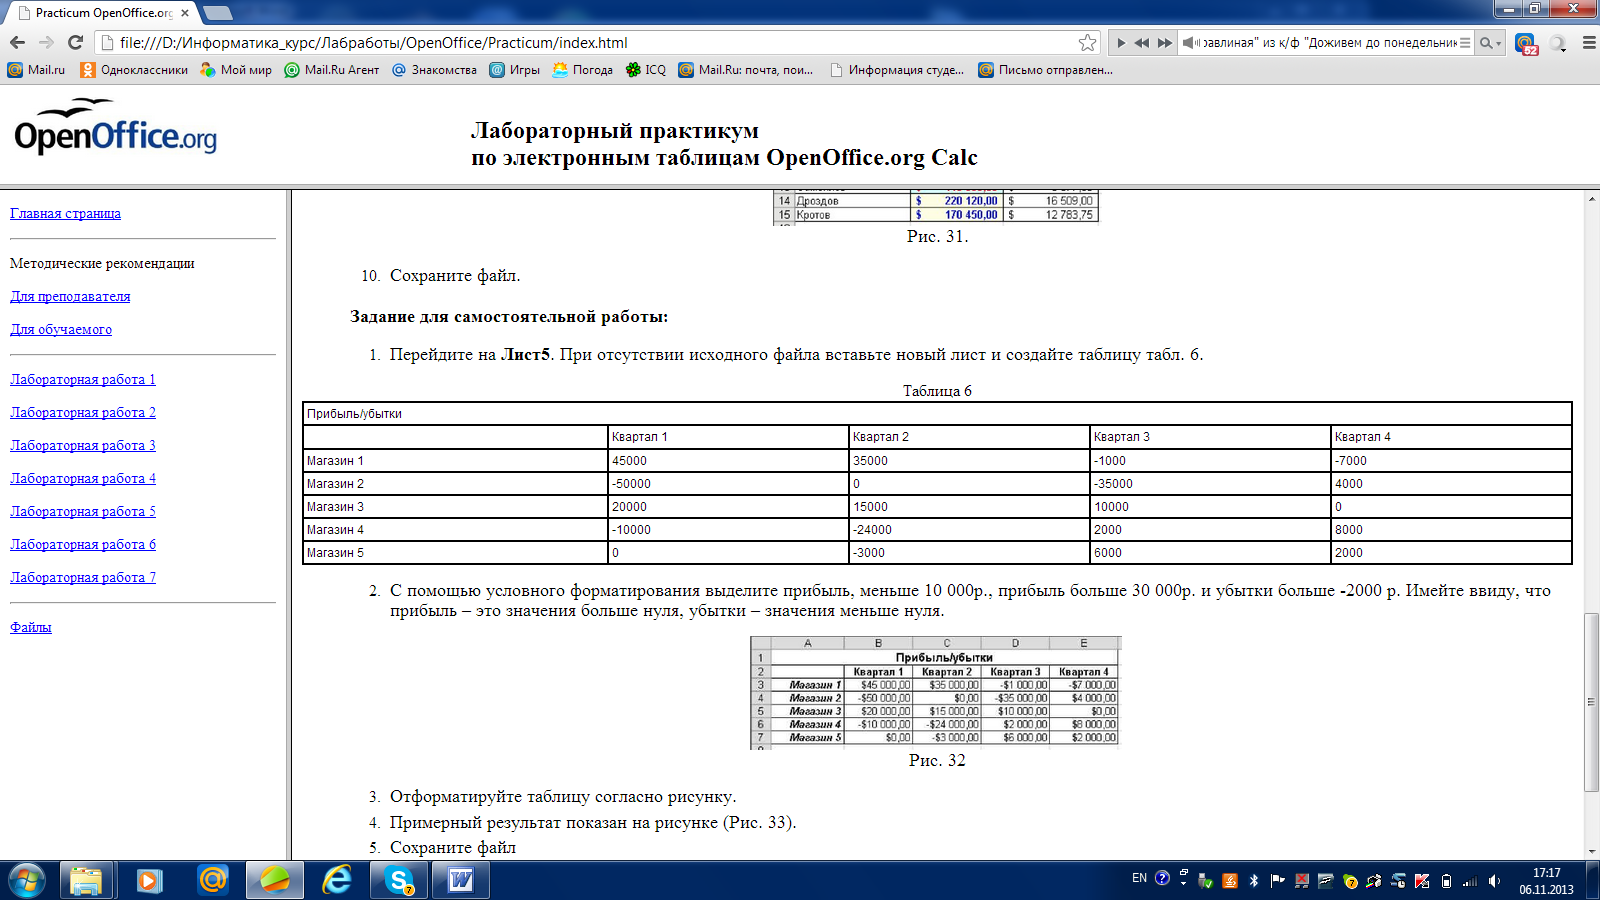Open Письмо отправлен... bookmark
The width and height of the screenshot is (1600, 900).
coord(1045,70)
